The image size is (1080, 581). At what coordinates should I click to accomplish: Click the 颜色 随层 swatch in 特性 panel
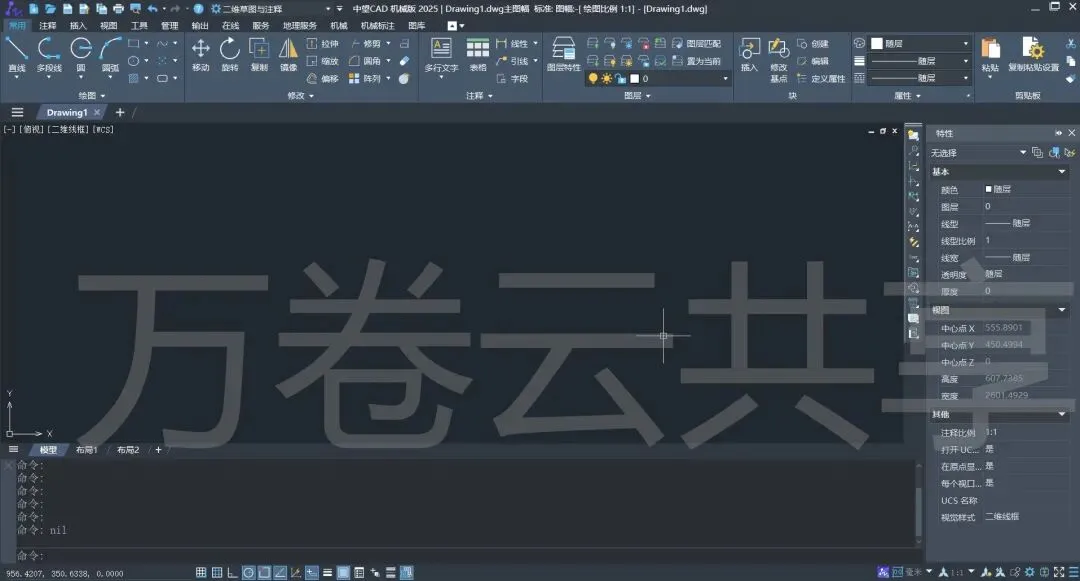[988, 189]
